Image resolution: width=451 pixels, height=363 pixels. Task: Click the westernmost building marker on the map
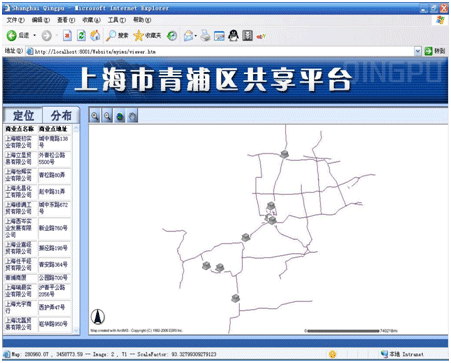click(x=207, y=265)
